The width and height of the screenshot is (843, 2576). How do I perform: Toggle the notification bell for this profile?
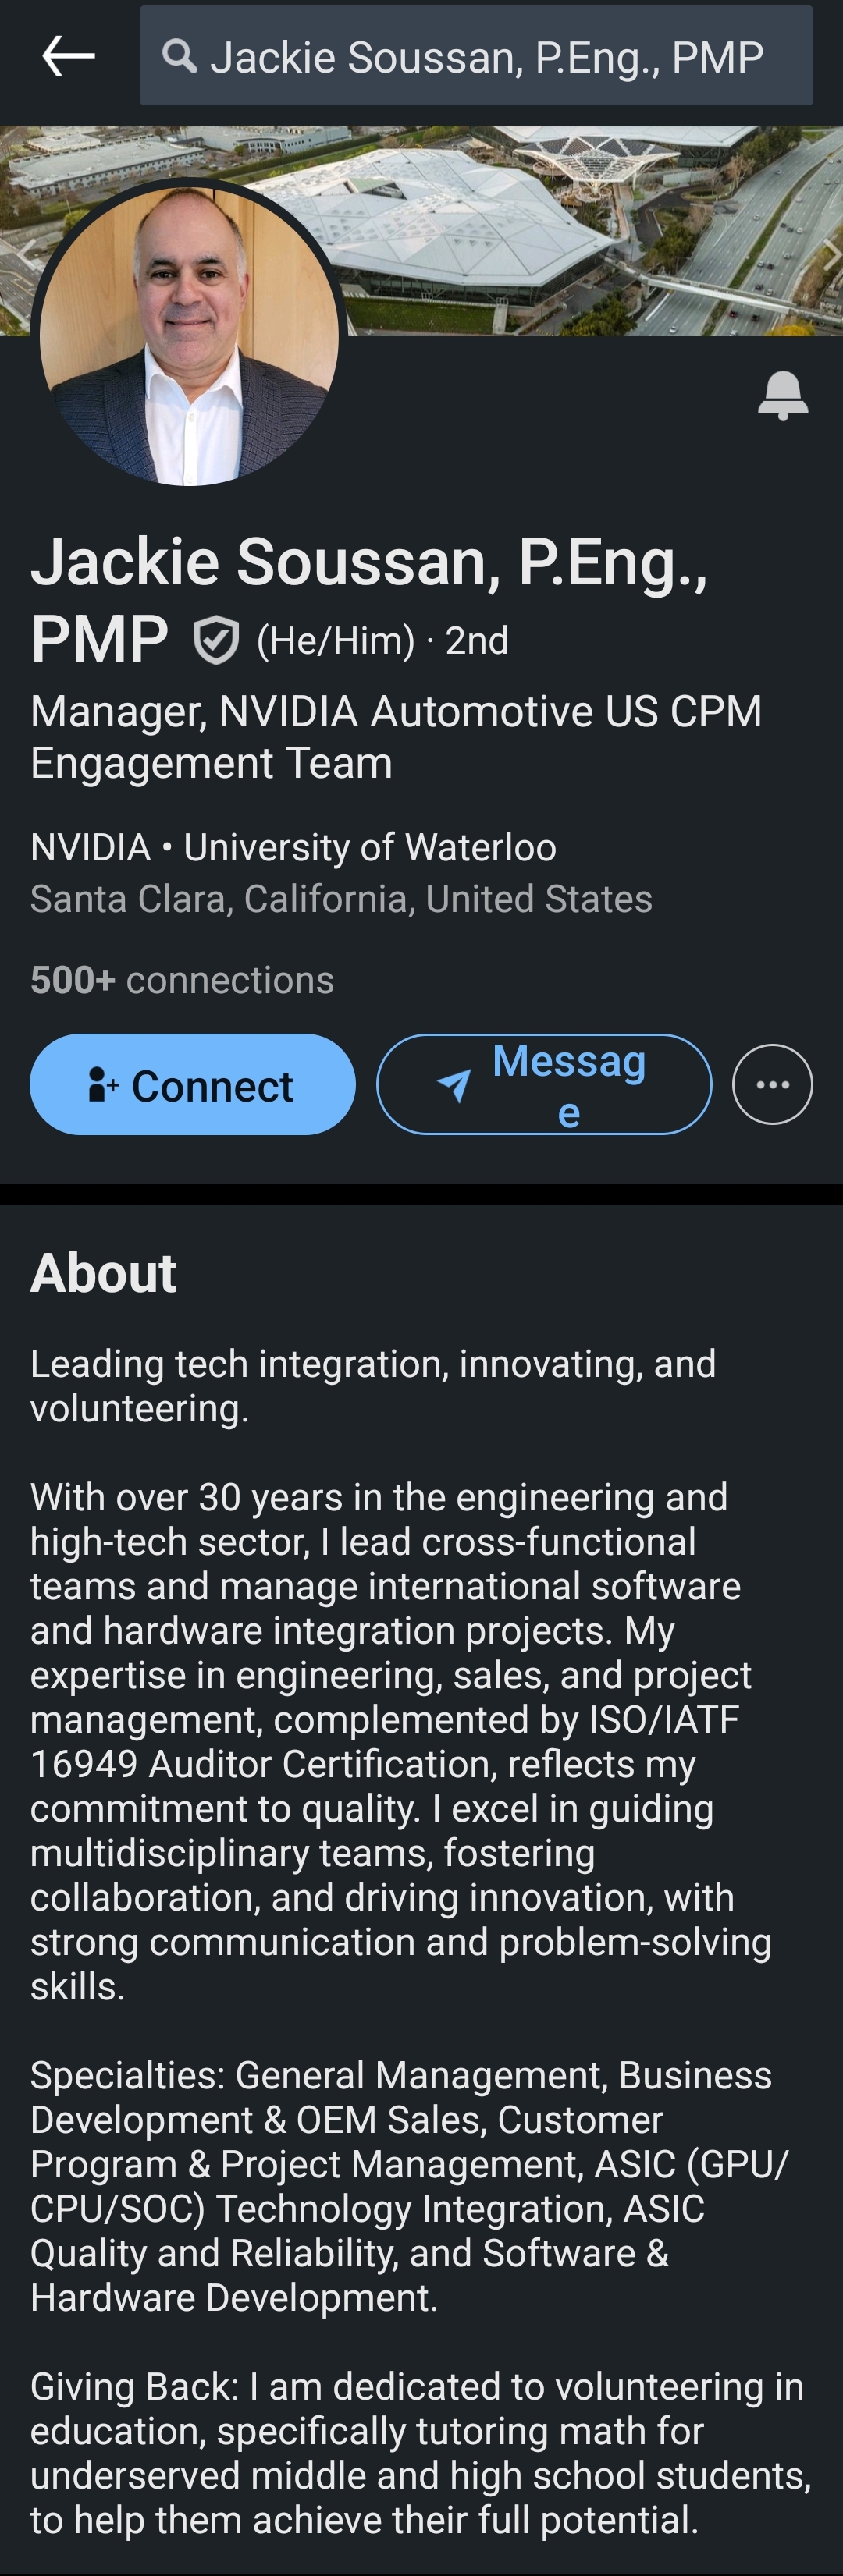(782, 395)
